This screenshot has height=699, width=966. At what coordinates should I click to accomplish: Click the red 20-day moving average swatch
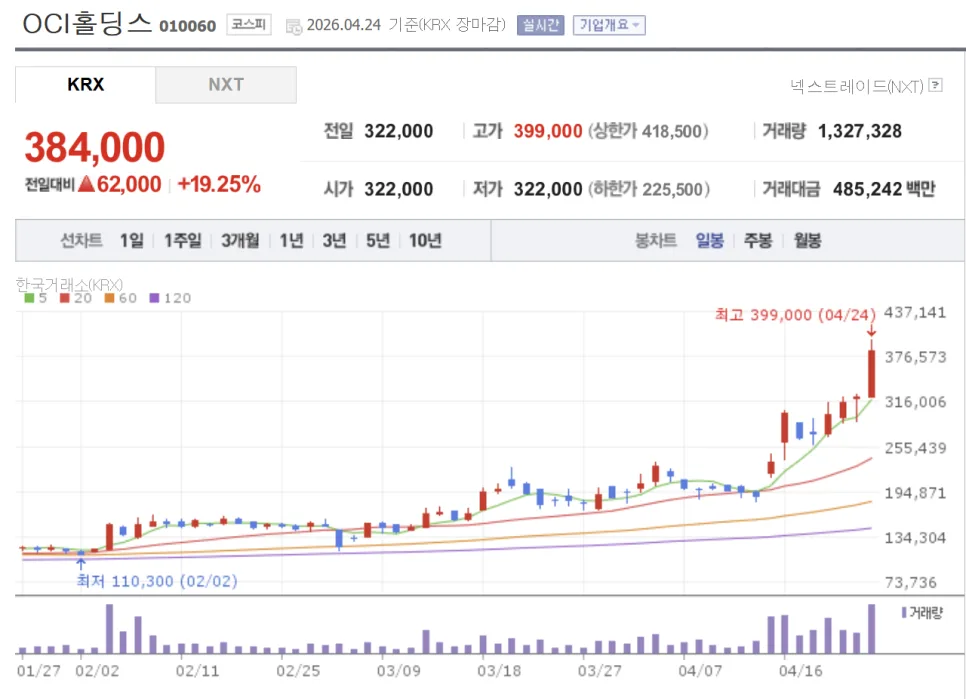65,298
